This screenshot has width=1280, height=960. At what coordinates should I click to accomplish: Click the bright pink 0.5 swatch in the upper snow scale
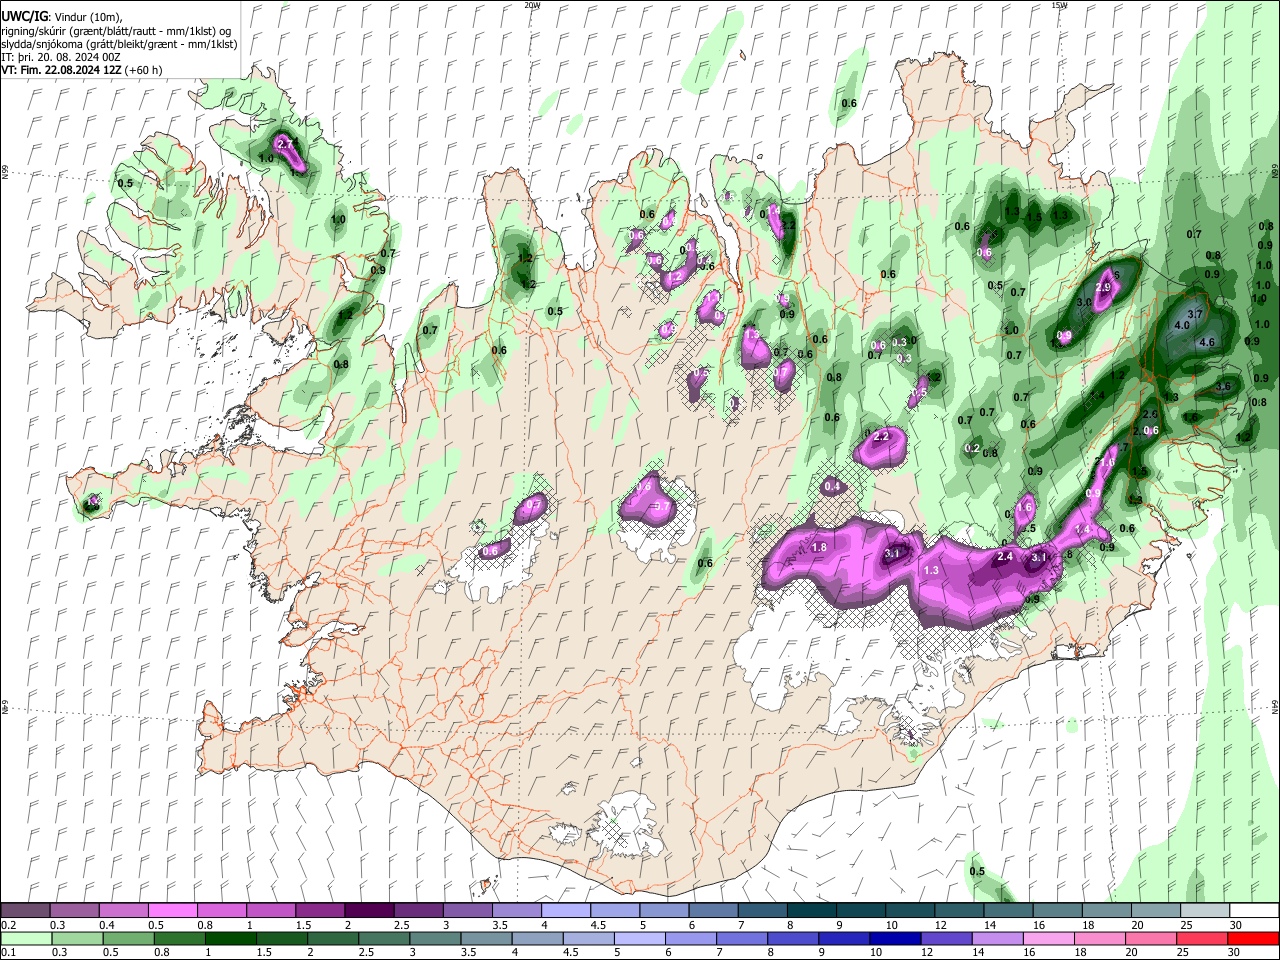172,910
